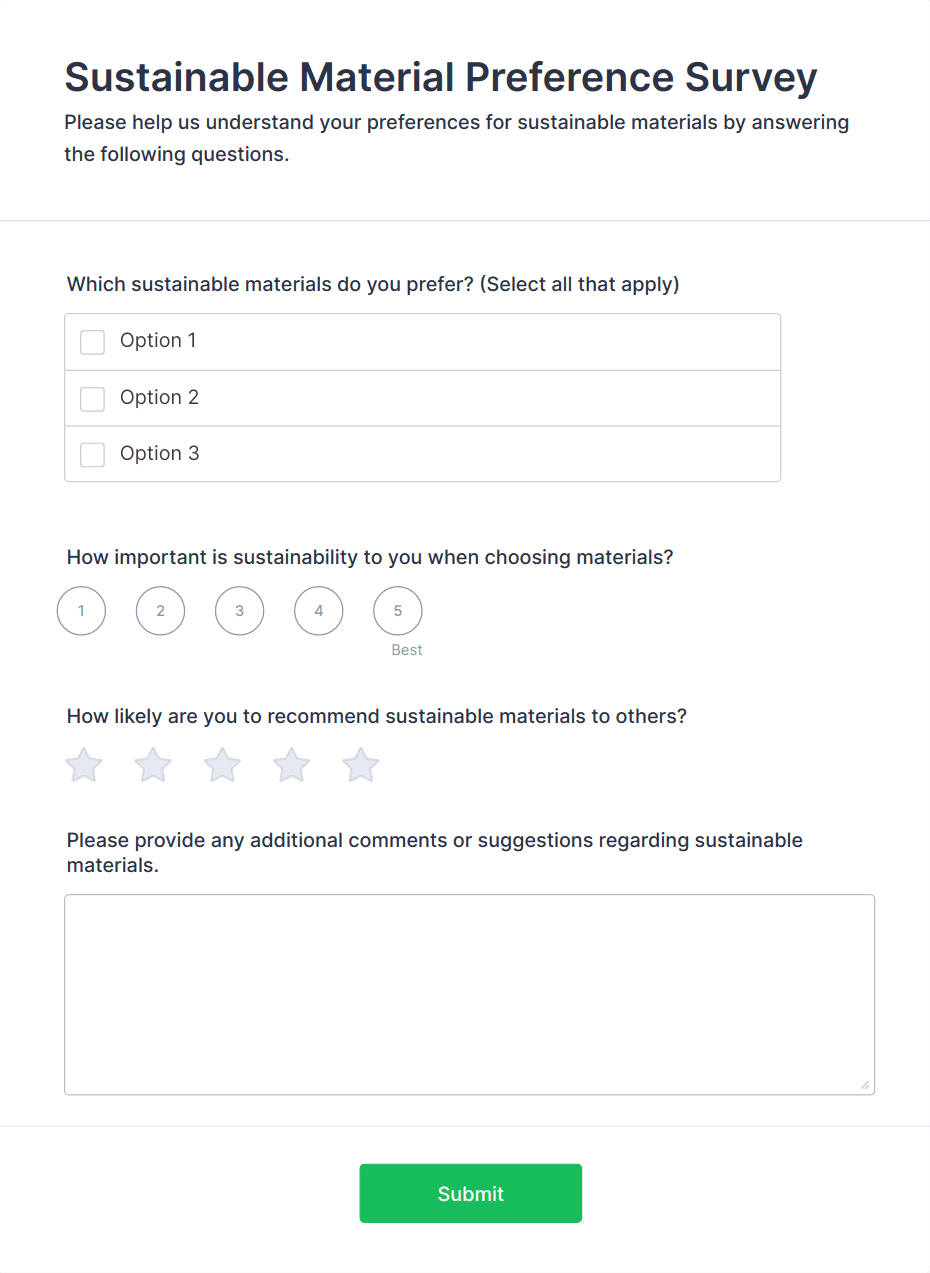The image size is (930, 1273).
Task: Pick importance rating 3 circle
Action: point(239,611)
